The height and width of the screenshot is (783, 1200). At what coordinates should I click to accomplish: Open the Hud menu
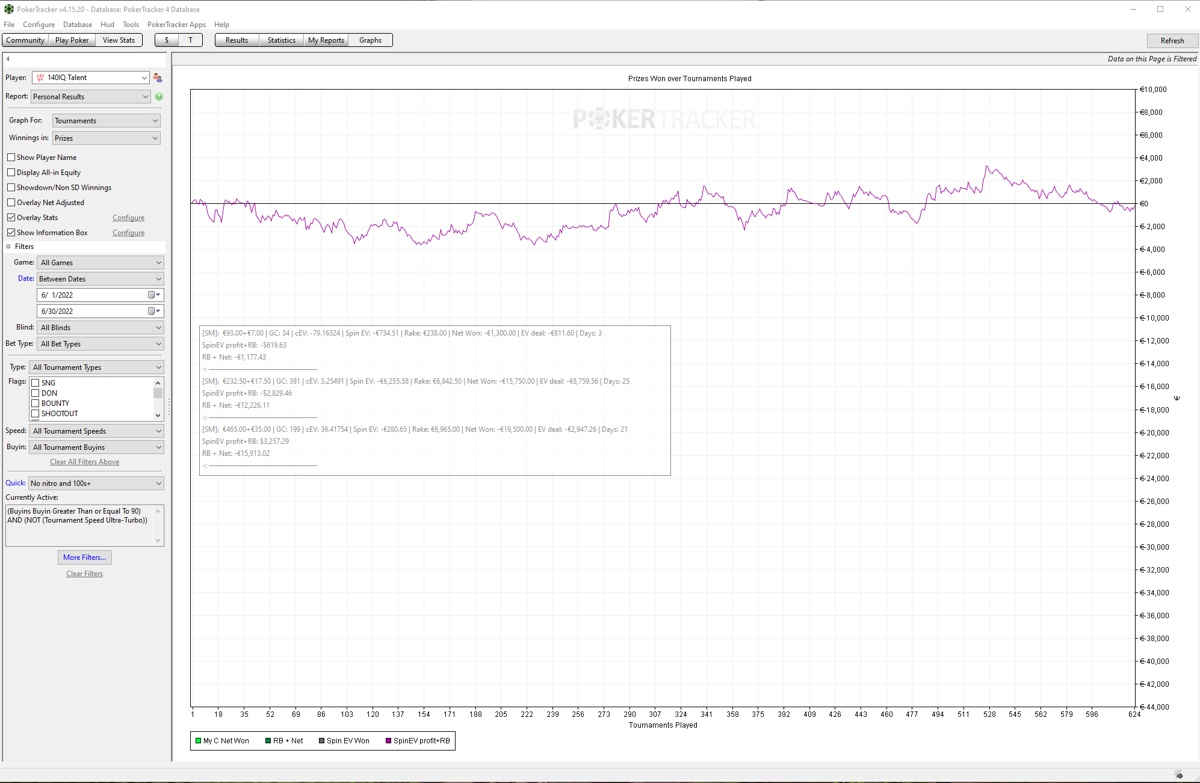click(107, 24)
